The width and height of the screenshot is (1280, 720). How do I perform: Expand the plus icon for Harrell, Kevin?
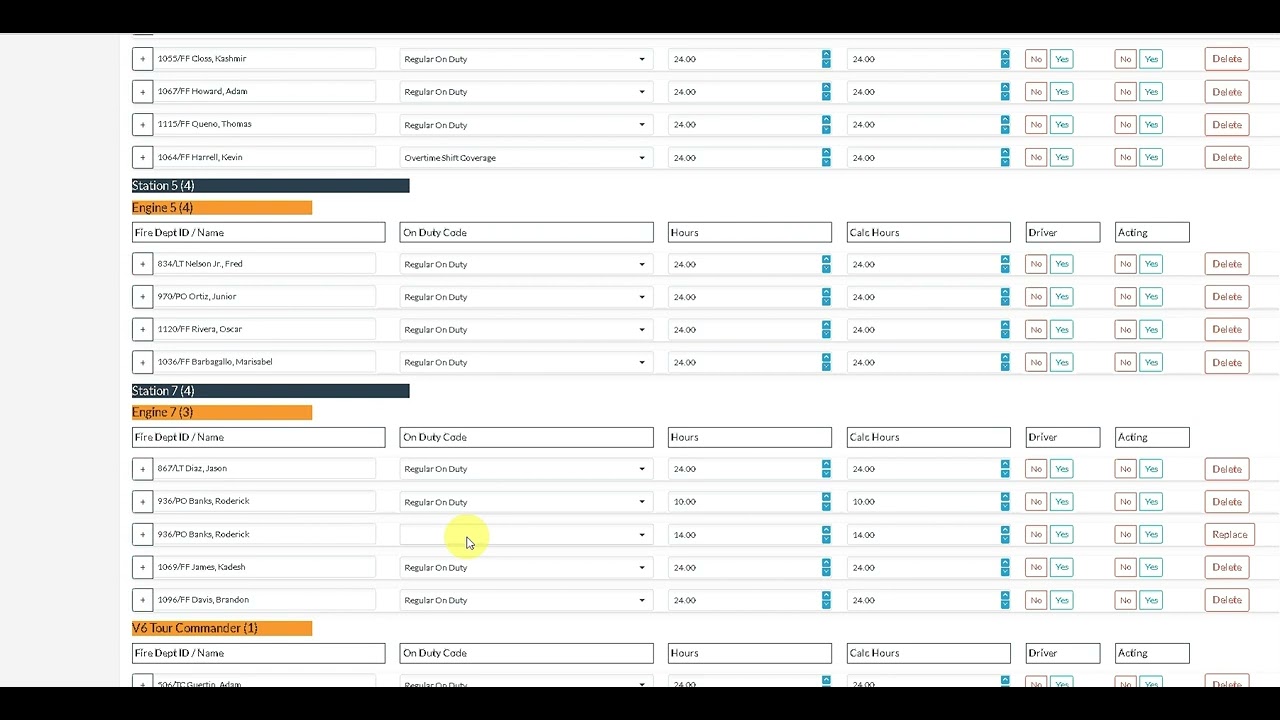[x=142, y=158]
